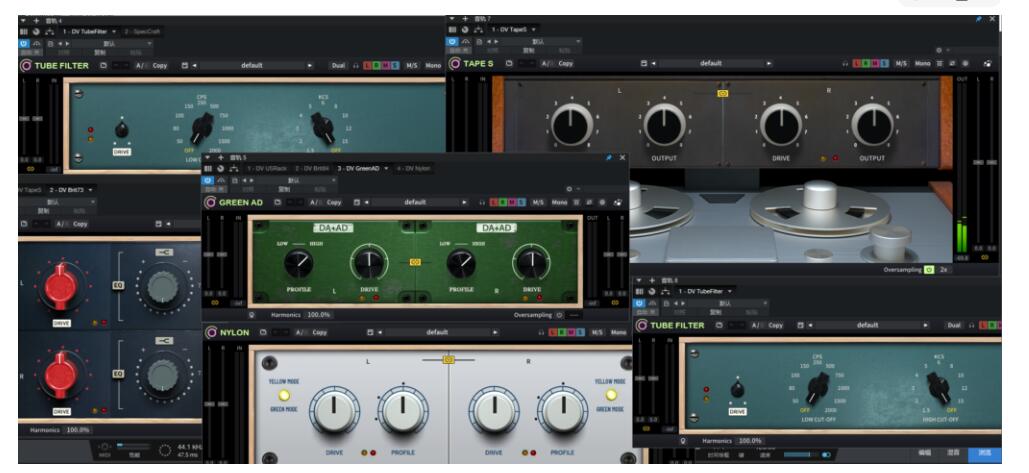Click the upper red DRIVE knob on Brit73

click(x=61, y=286)
